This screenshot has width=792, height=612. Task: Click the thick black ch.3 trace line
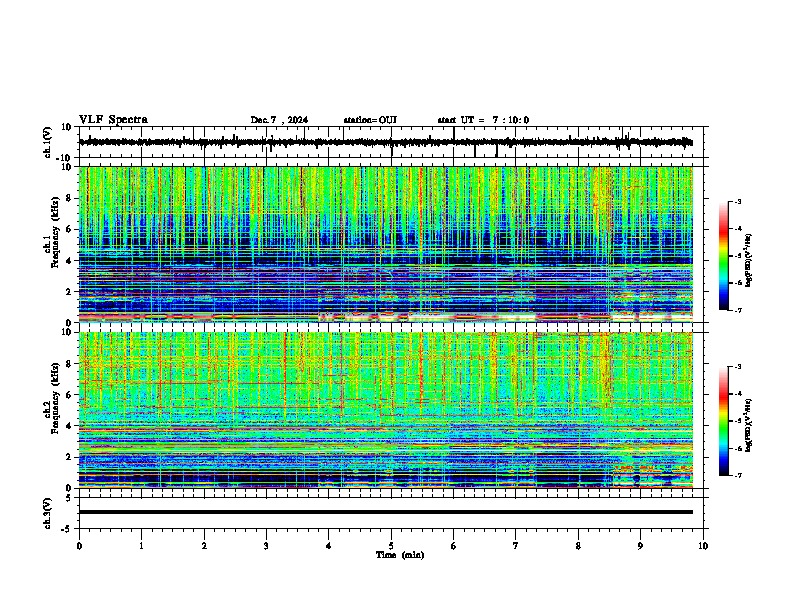pos(386,512)
